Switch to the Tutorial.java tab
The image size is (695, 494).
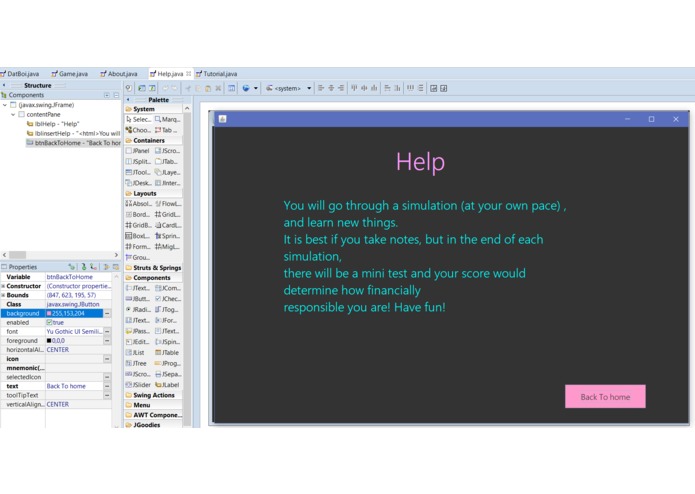217,74
